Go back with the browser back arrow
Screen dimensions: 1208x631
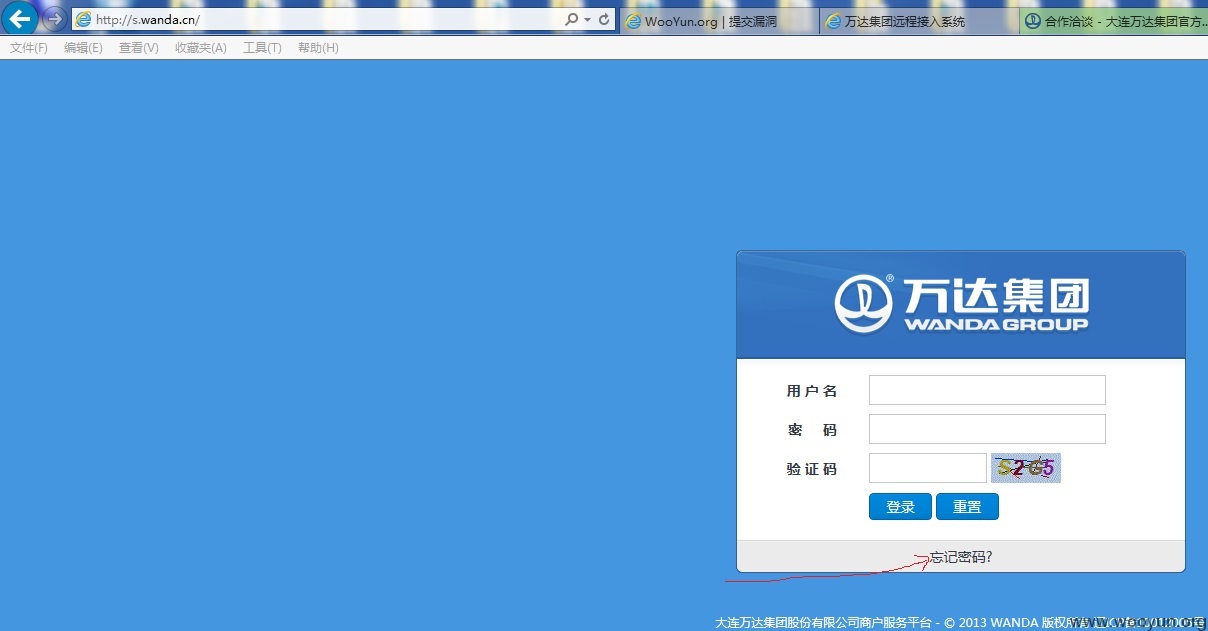click(20, 18)
